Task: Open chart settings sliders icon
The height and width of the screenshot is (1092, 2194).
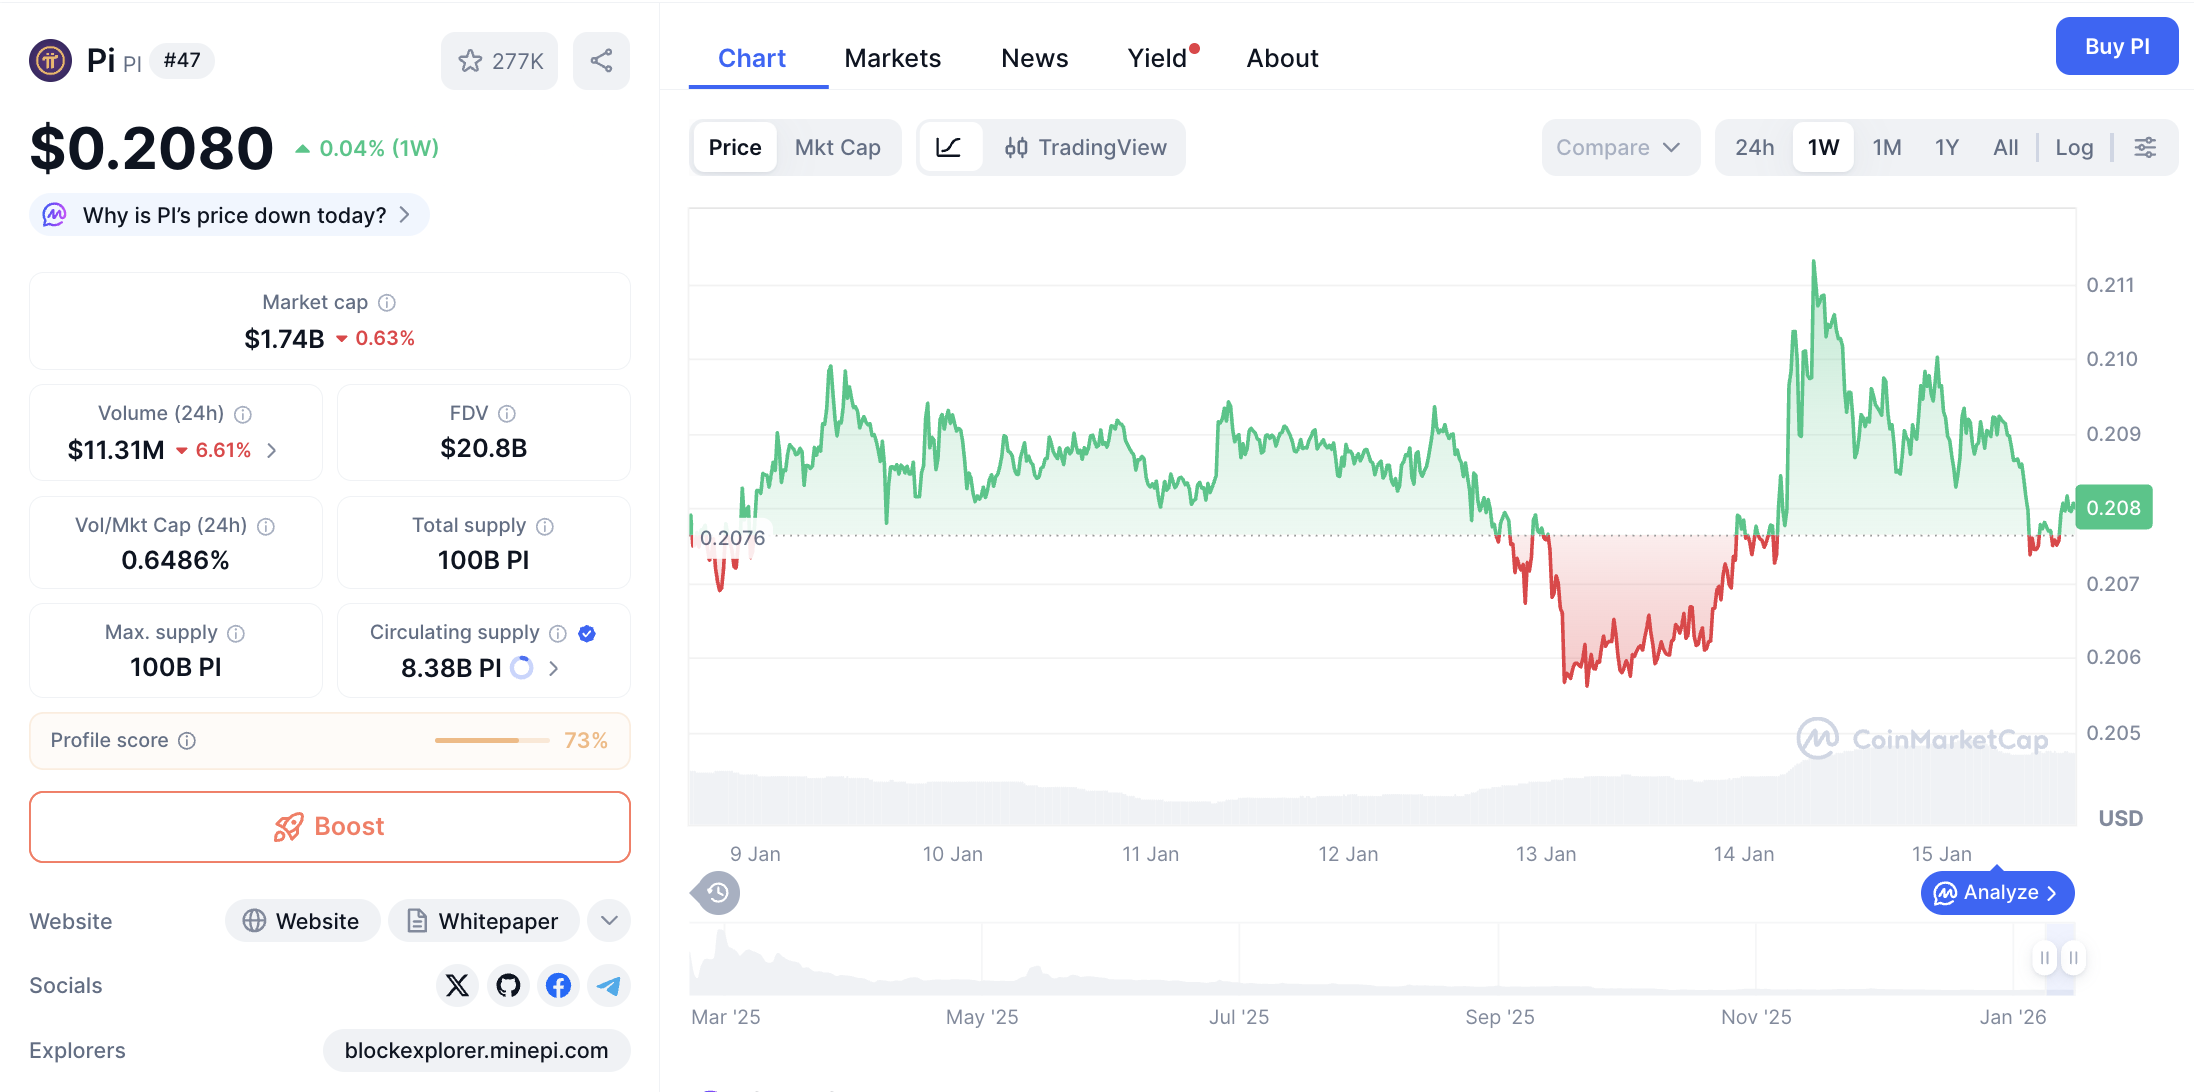Action: tap(2146, 147)
